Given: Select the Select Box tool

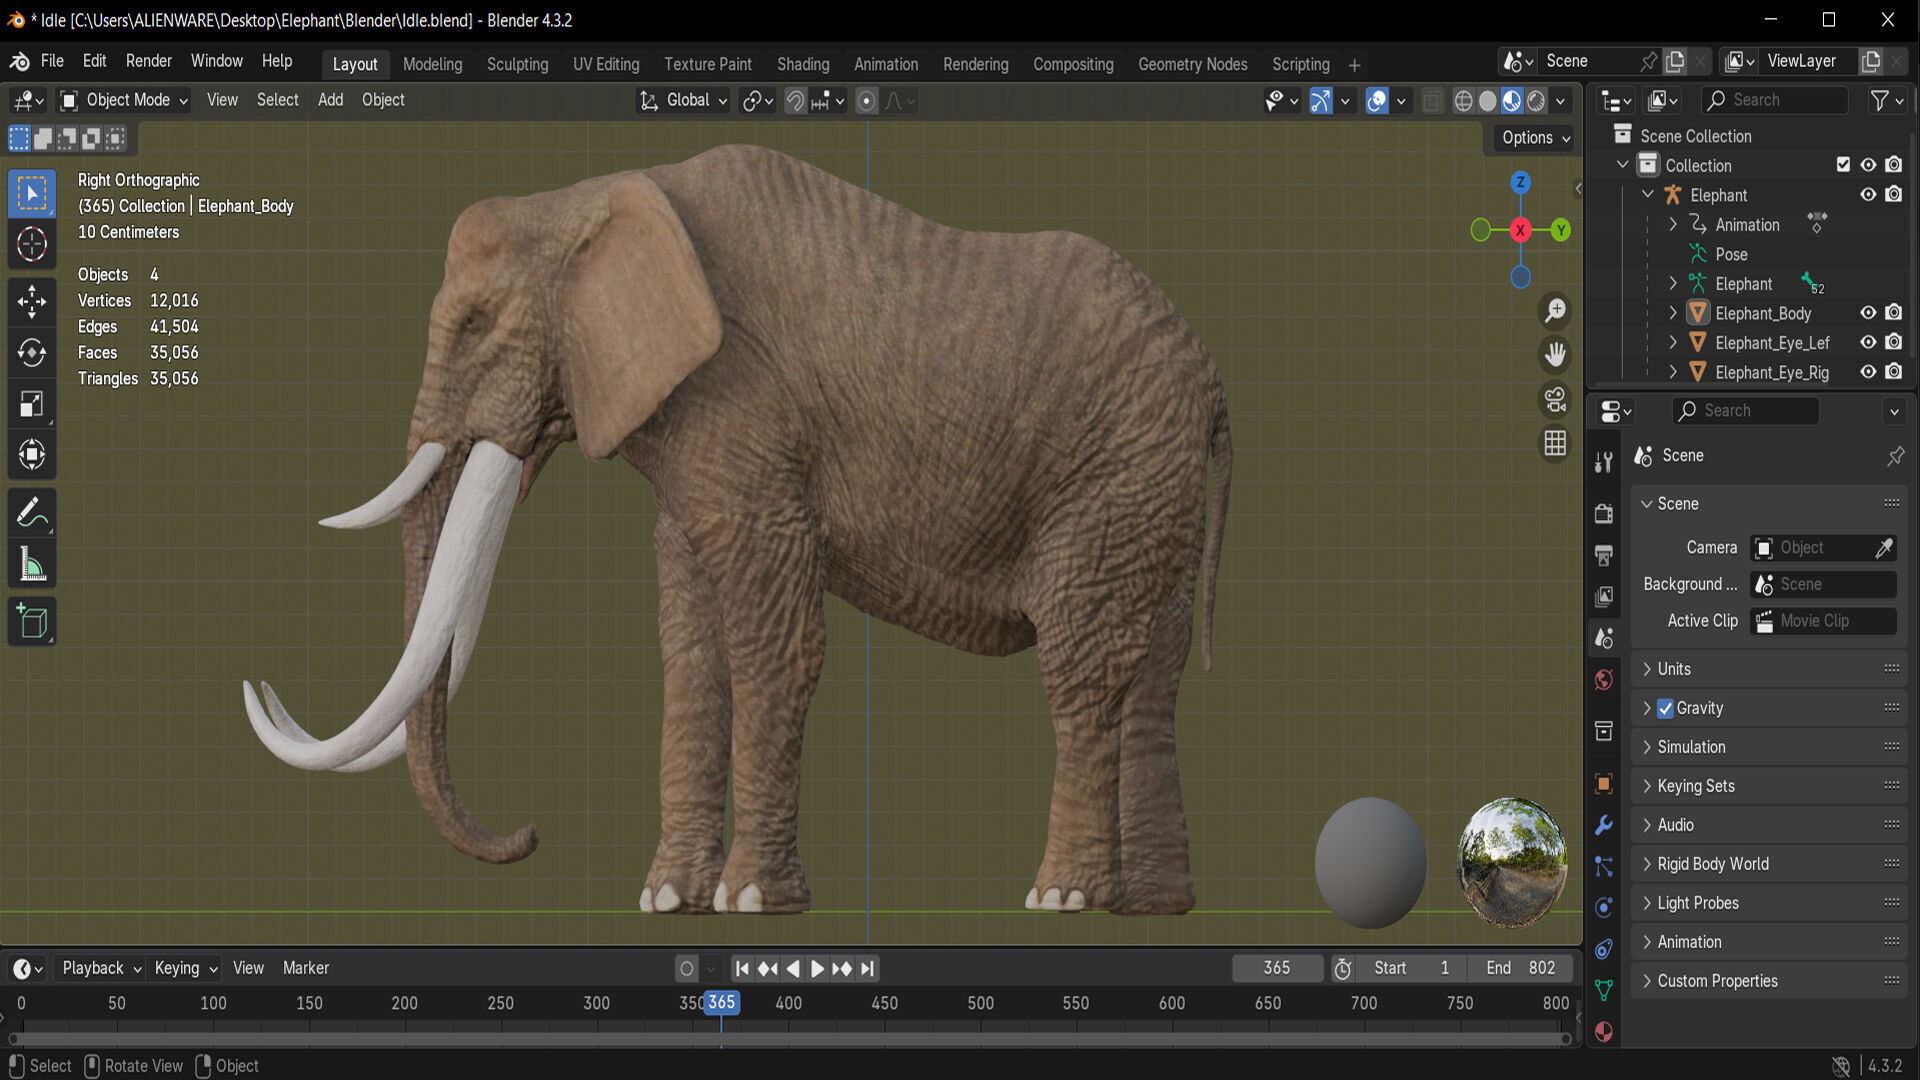Looking at the screenshot, I should coord(32,193).
